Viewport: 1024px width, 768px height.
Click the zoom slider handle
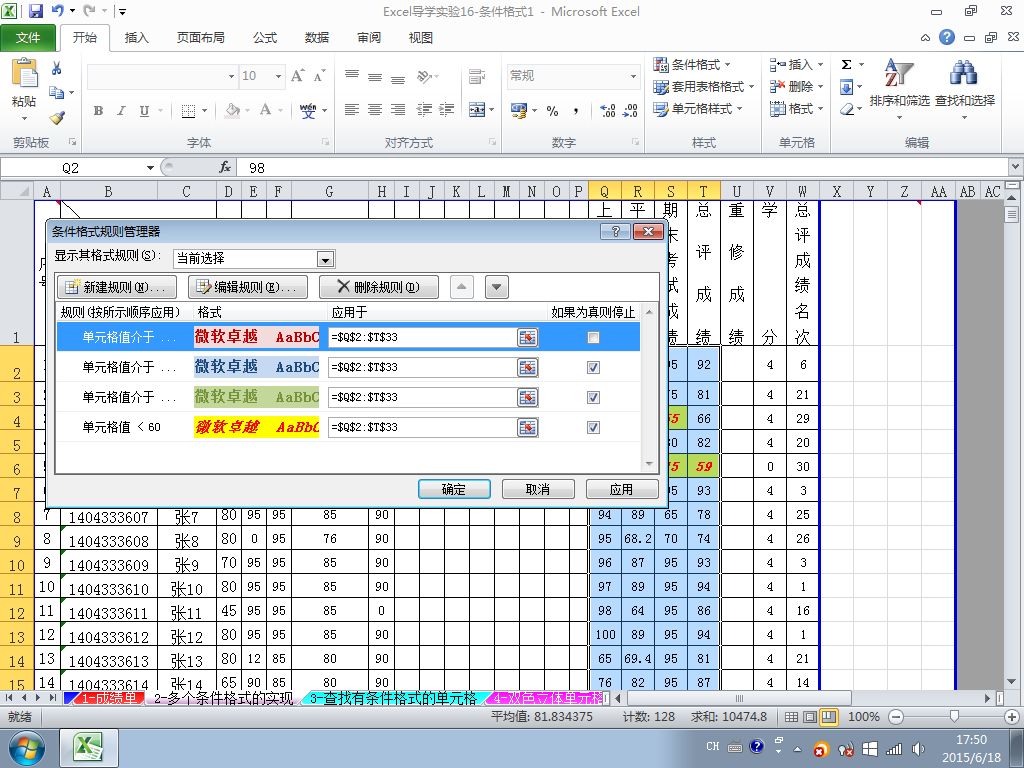953,716
